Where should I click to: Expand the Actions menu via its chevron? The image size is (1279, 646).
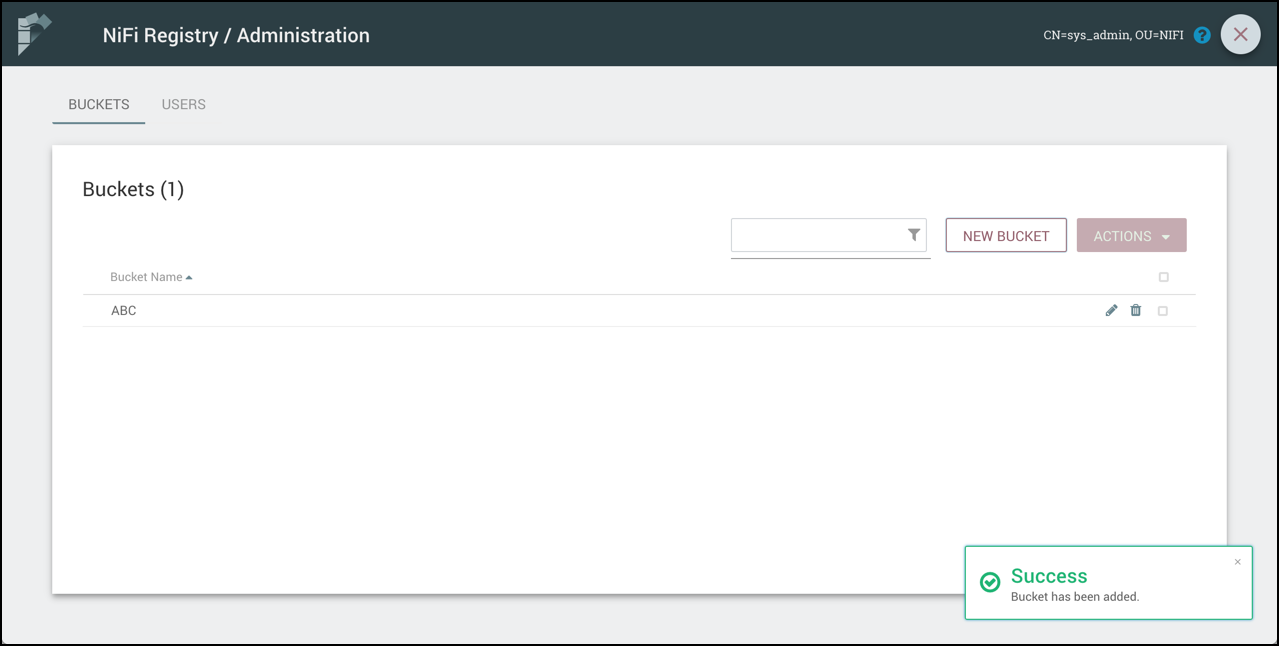coord(1164,235)
